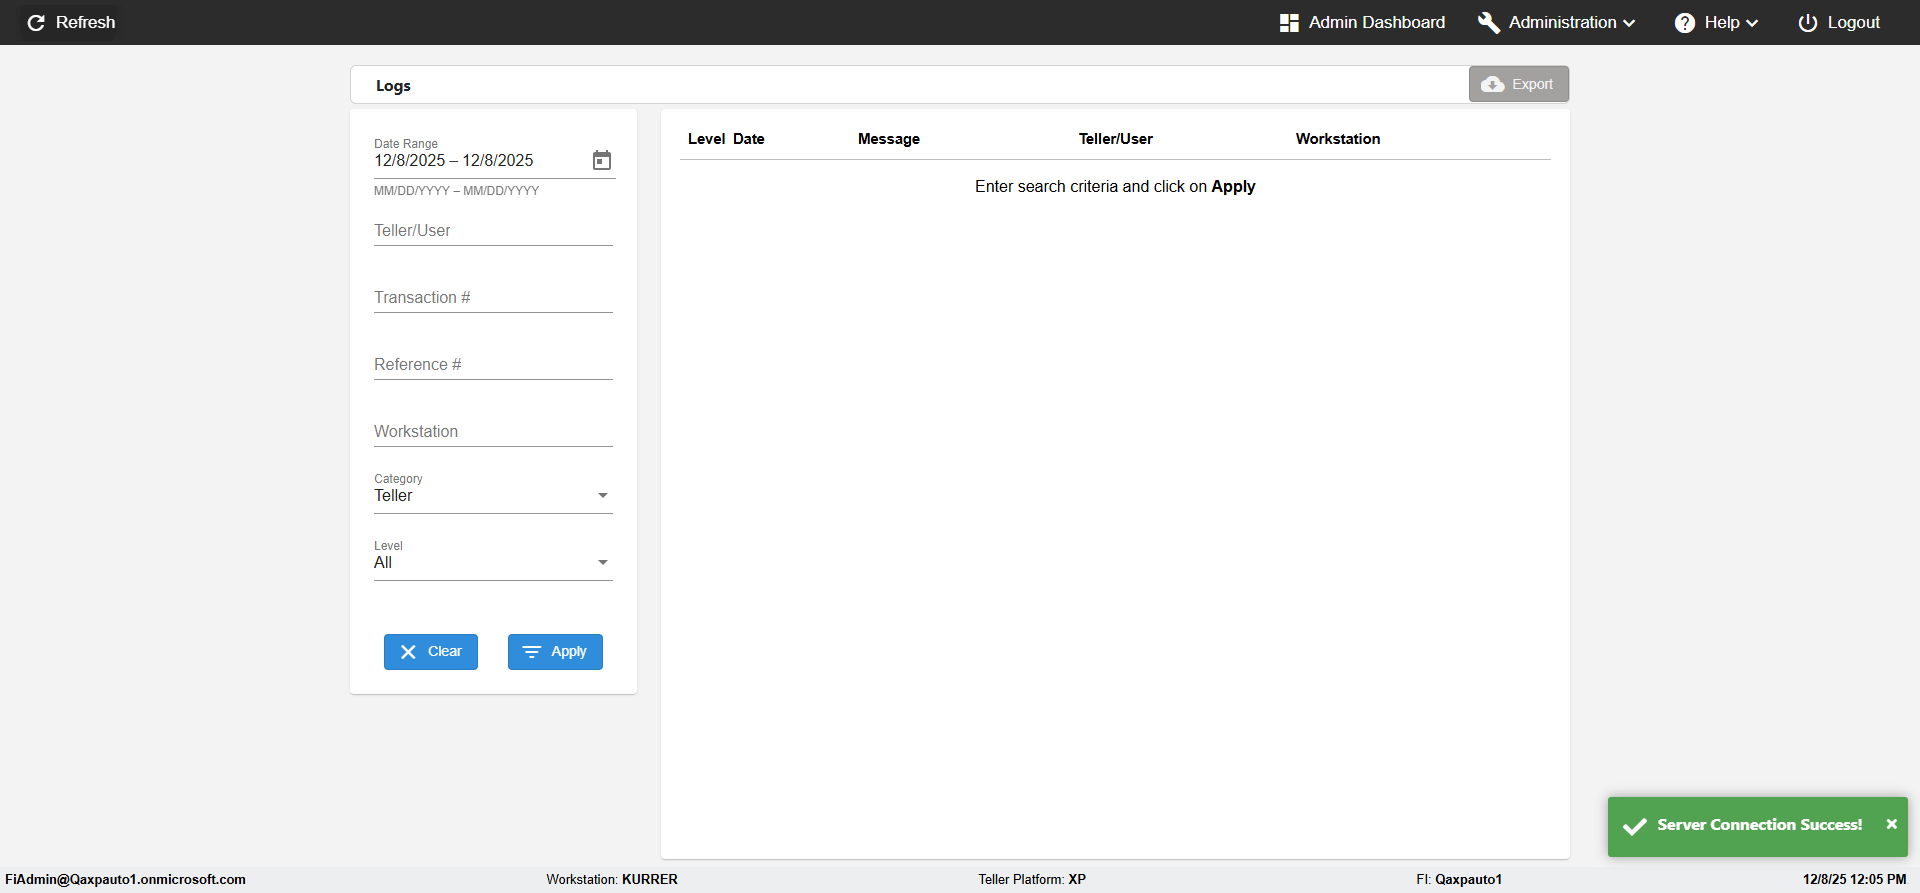Open the Category dropdown showing Teller

click(493, 495)
